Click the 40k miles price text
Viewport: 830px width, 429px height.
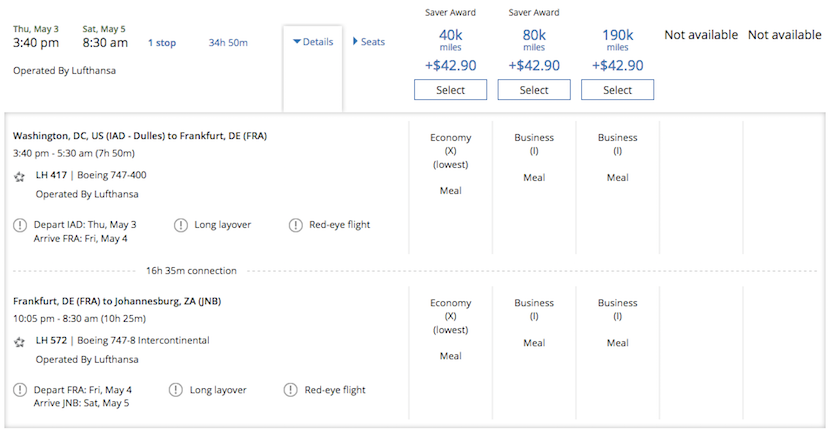450,36
